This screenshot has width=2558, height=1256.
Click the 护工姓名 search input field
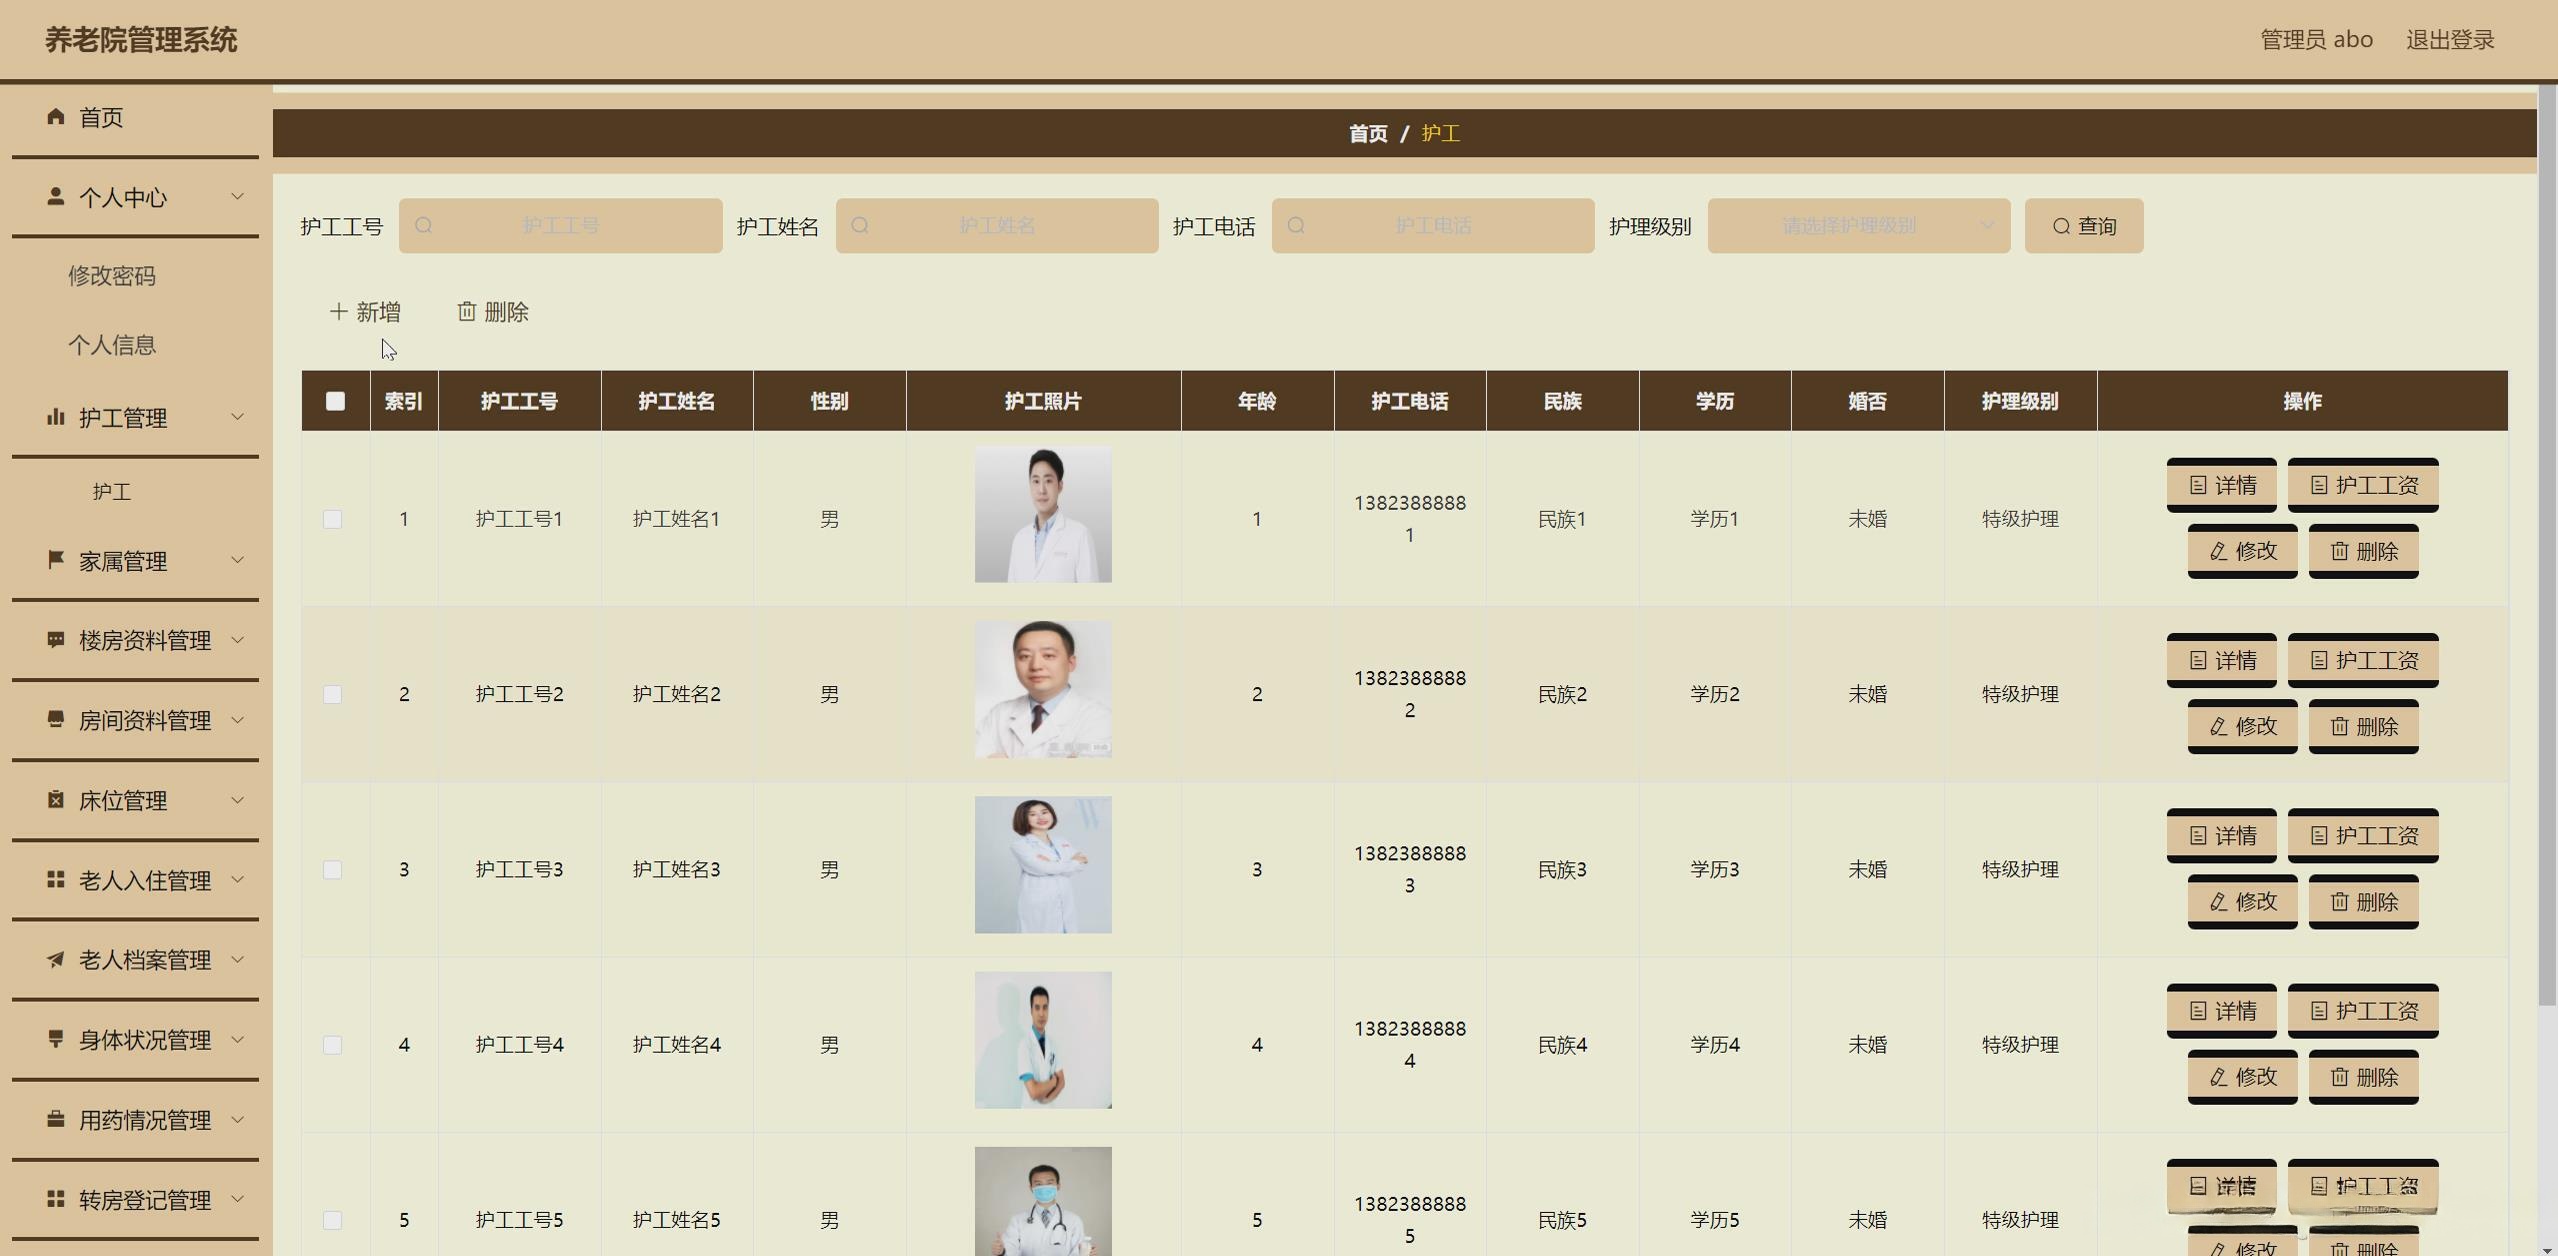click(997, 226)
